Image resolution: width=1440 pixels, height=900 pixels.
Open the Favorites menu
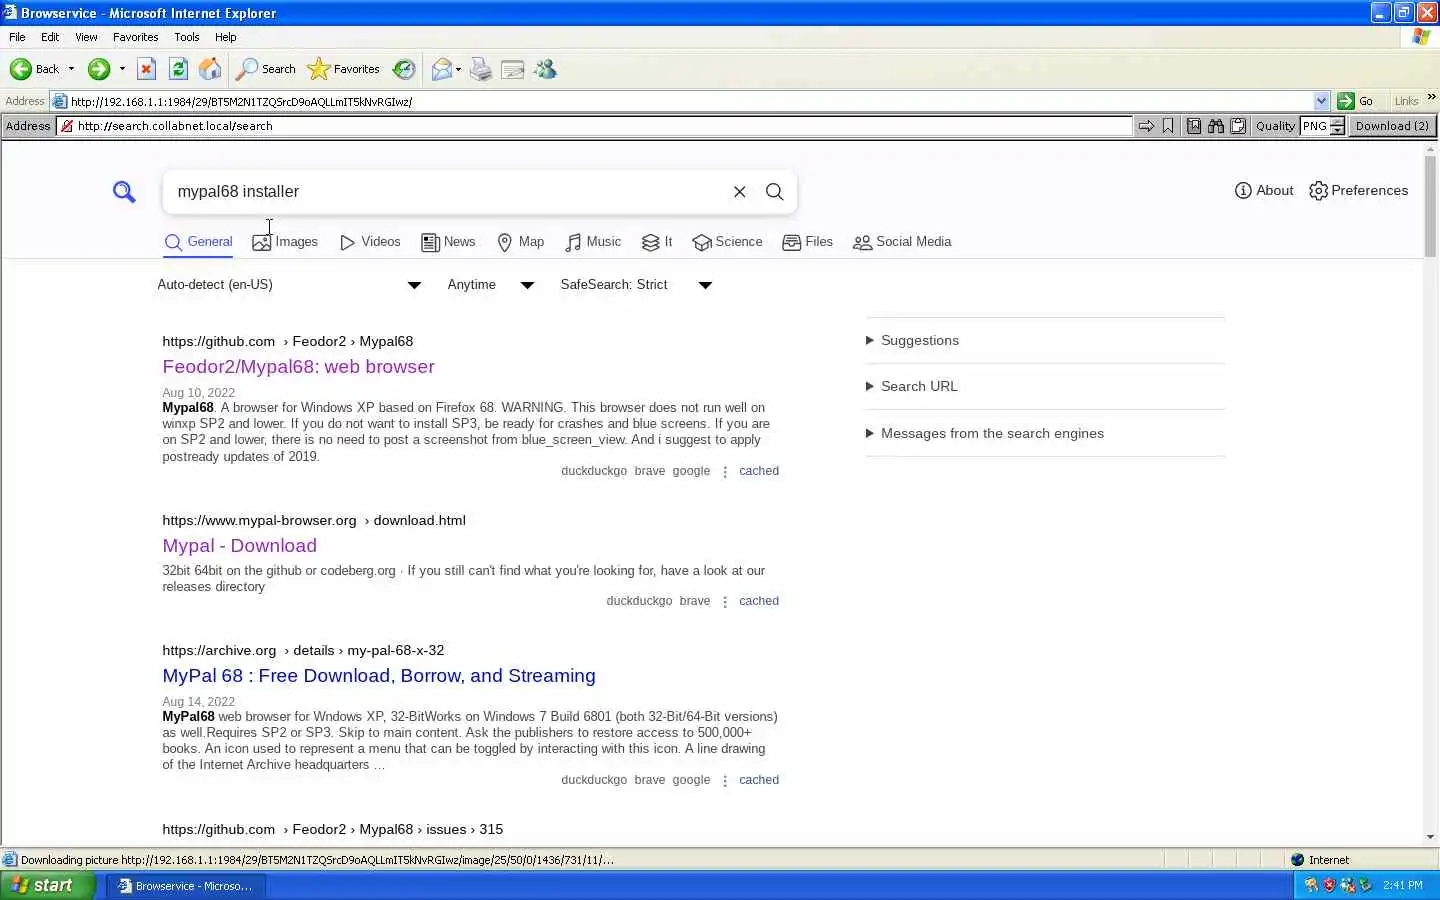[x=136, y=37]
